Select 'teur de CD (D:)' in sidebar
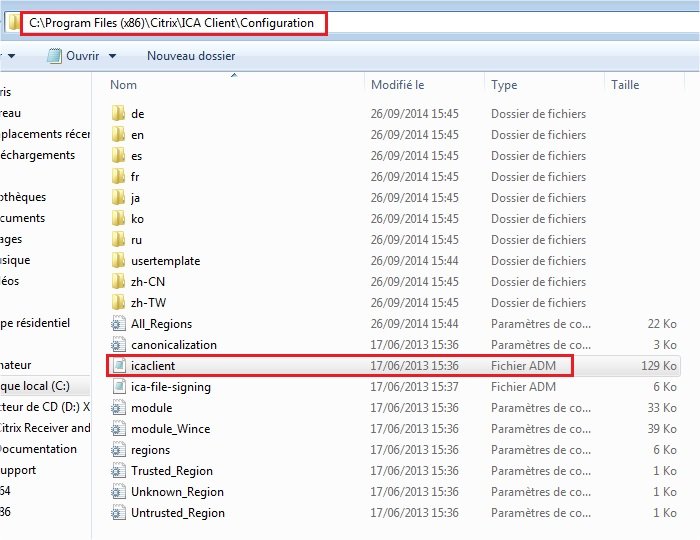Image resolution: width=700 pixels, height=540 pixels. coord(45,407)
